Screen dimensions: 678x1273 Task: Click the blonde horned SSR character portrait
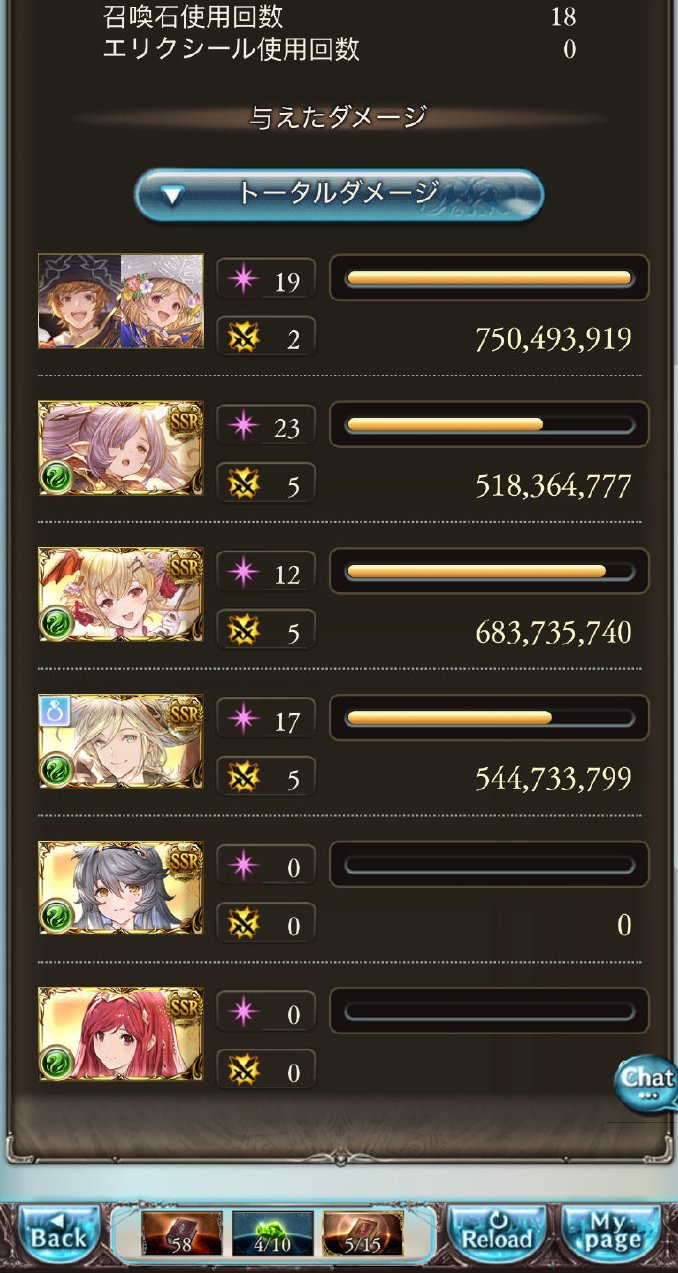pos(121,595)
